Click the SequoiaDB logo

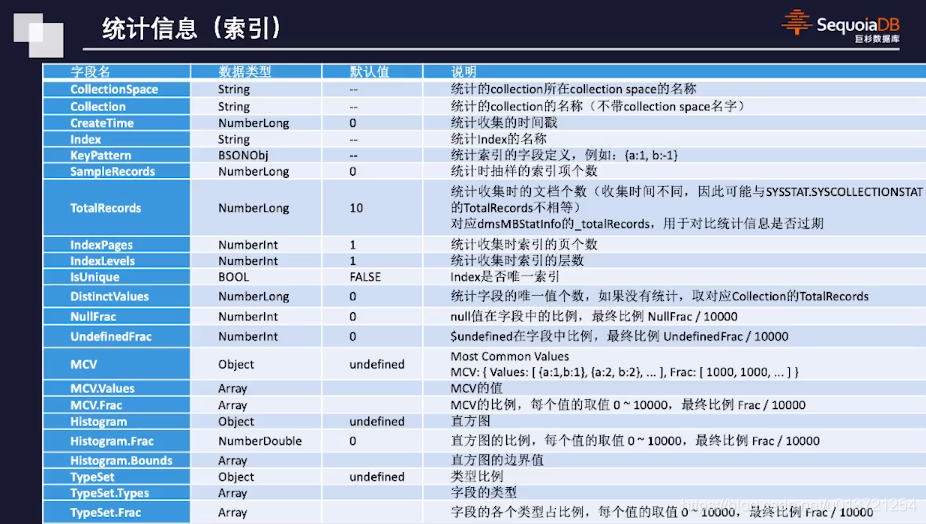(840, 27)
